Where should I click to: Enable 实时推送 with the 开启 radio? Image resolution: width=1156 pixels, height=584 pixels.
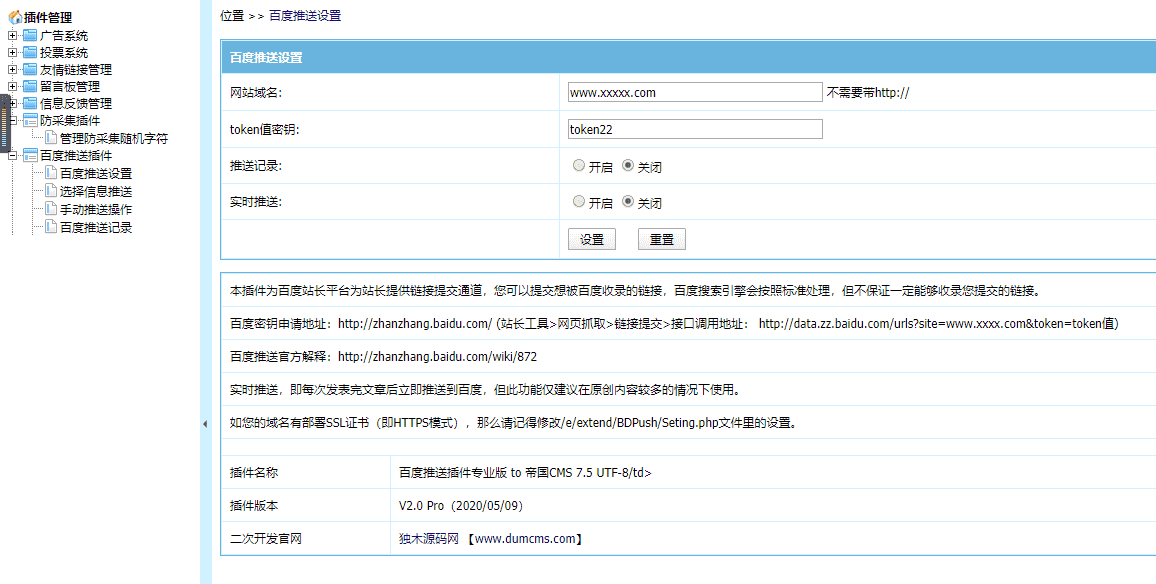[x=579, y=201]
